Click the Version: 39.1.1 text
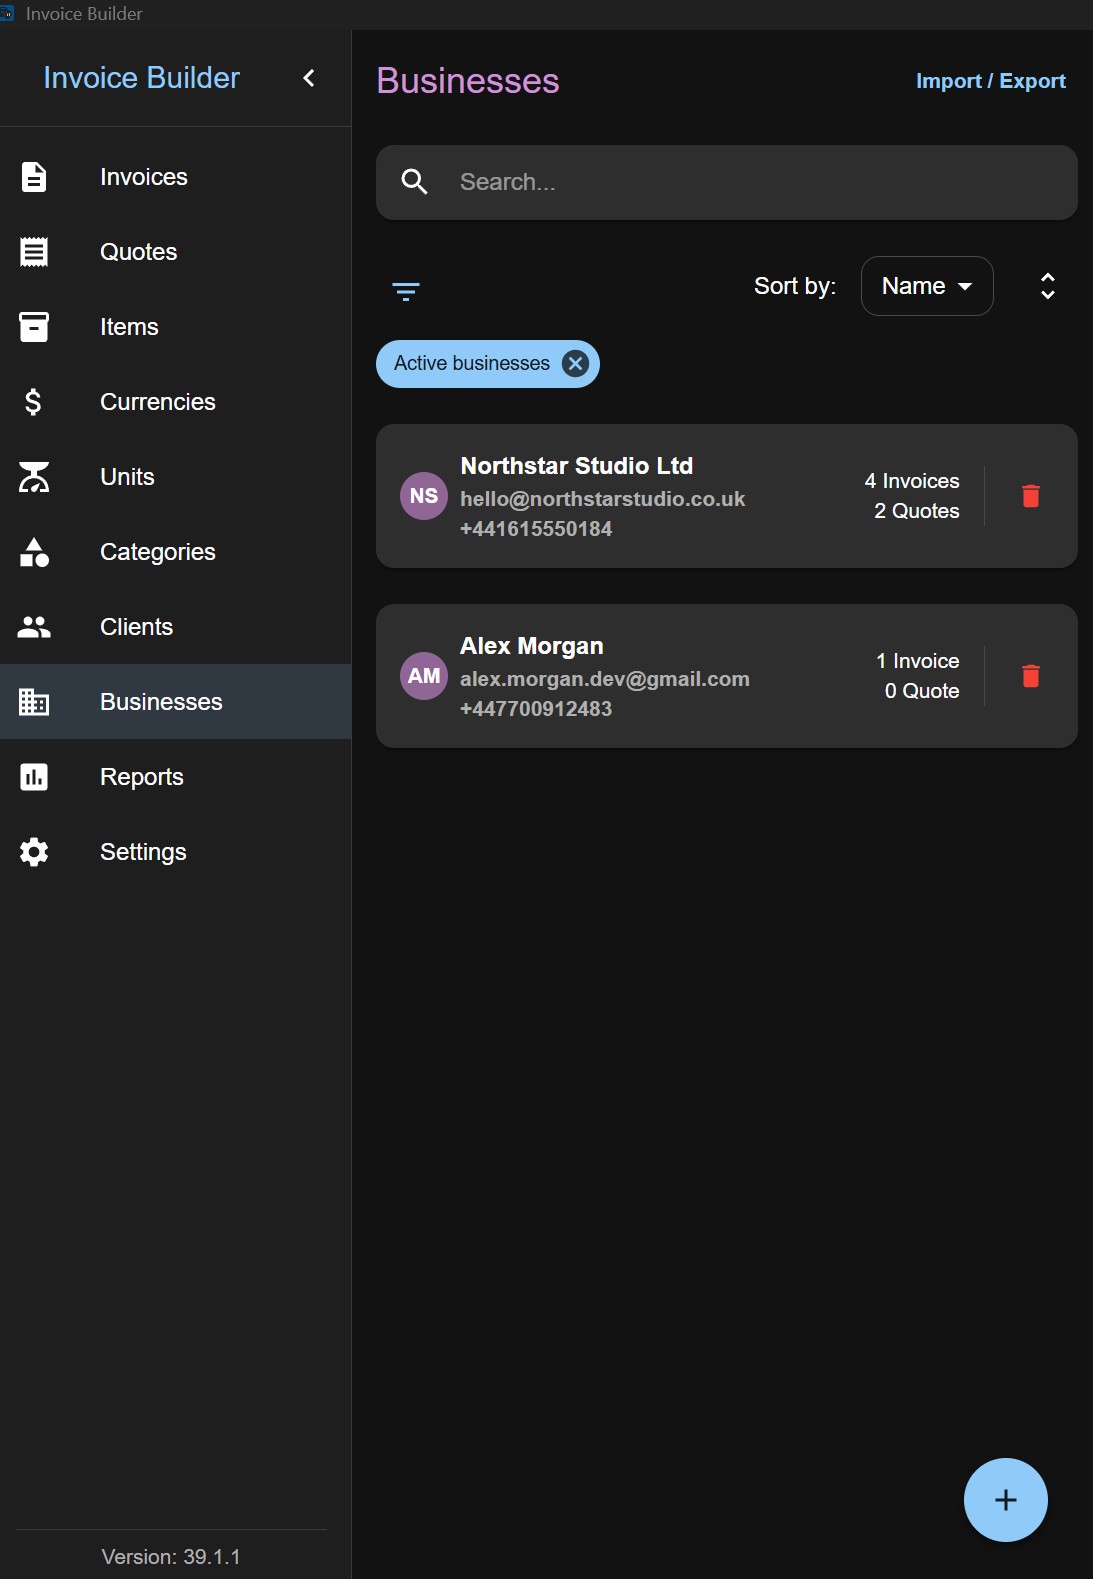Image resolution: width=1093 pixels, height=1579 pixels. coord(171,1557)
